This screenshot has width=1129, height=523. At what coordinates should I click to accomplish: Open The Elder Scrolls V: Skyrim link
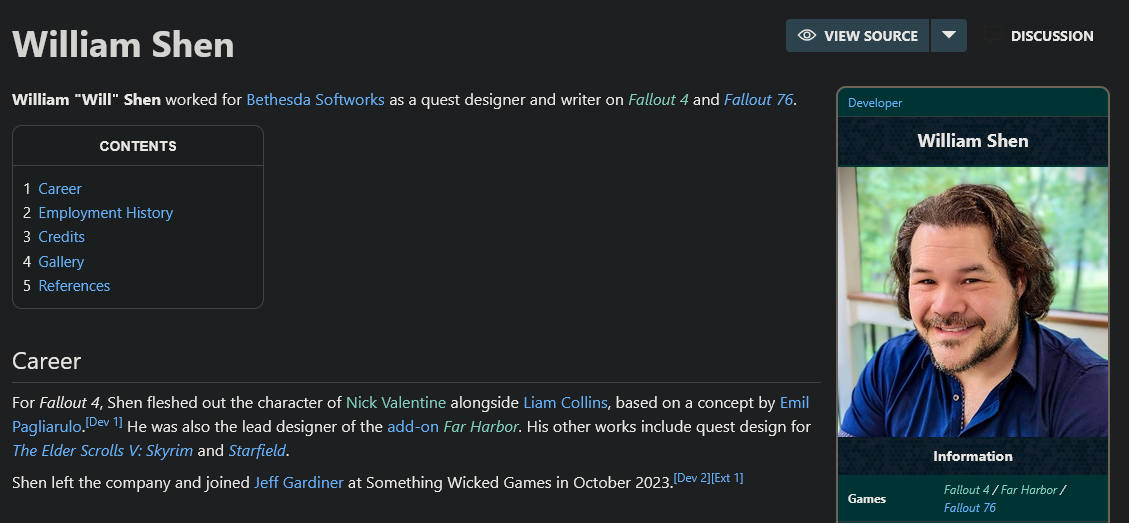pyautogui.click(x=103, y=451)
